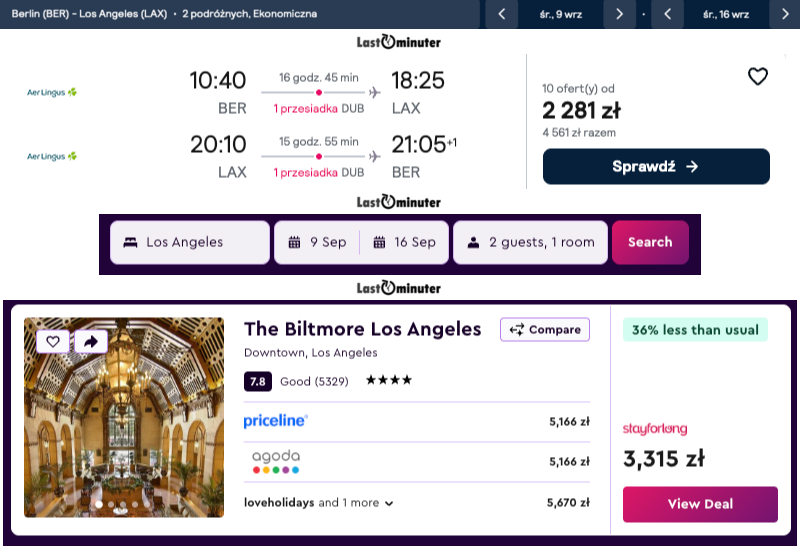Save flight offer with heart icon
Screen dimensions: 800x546
(x=758, y=77)
